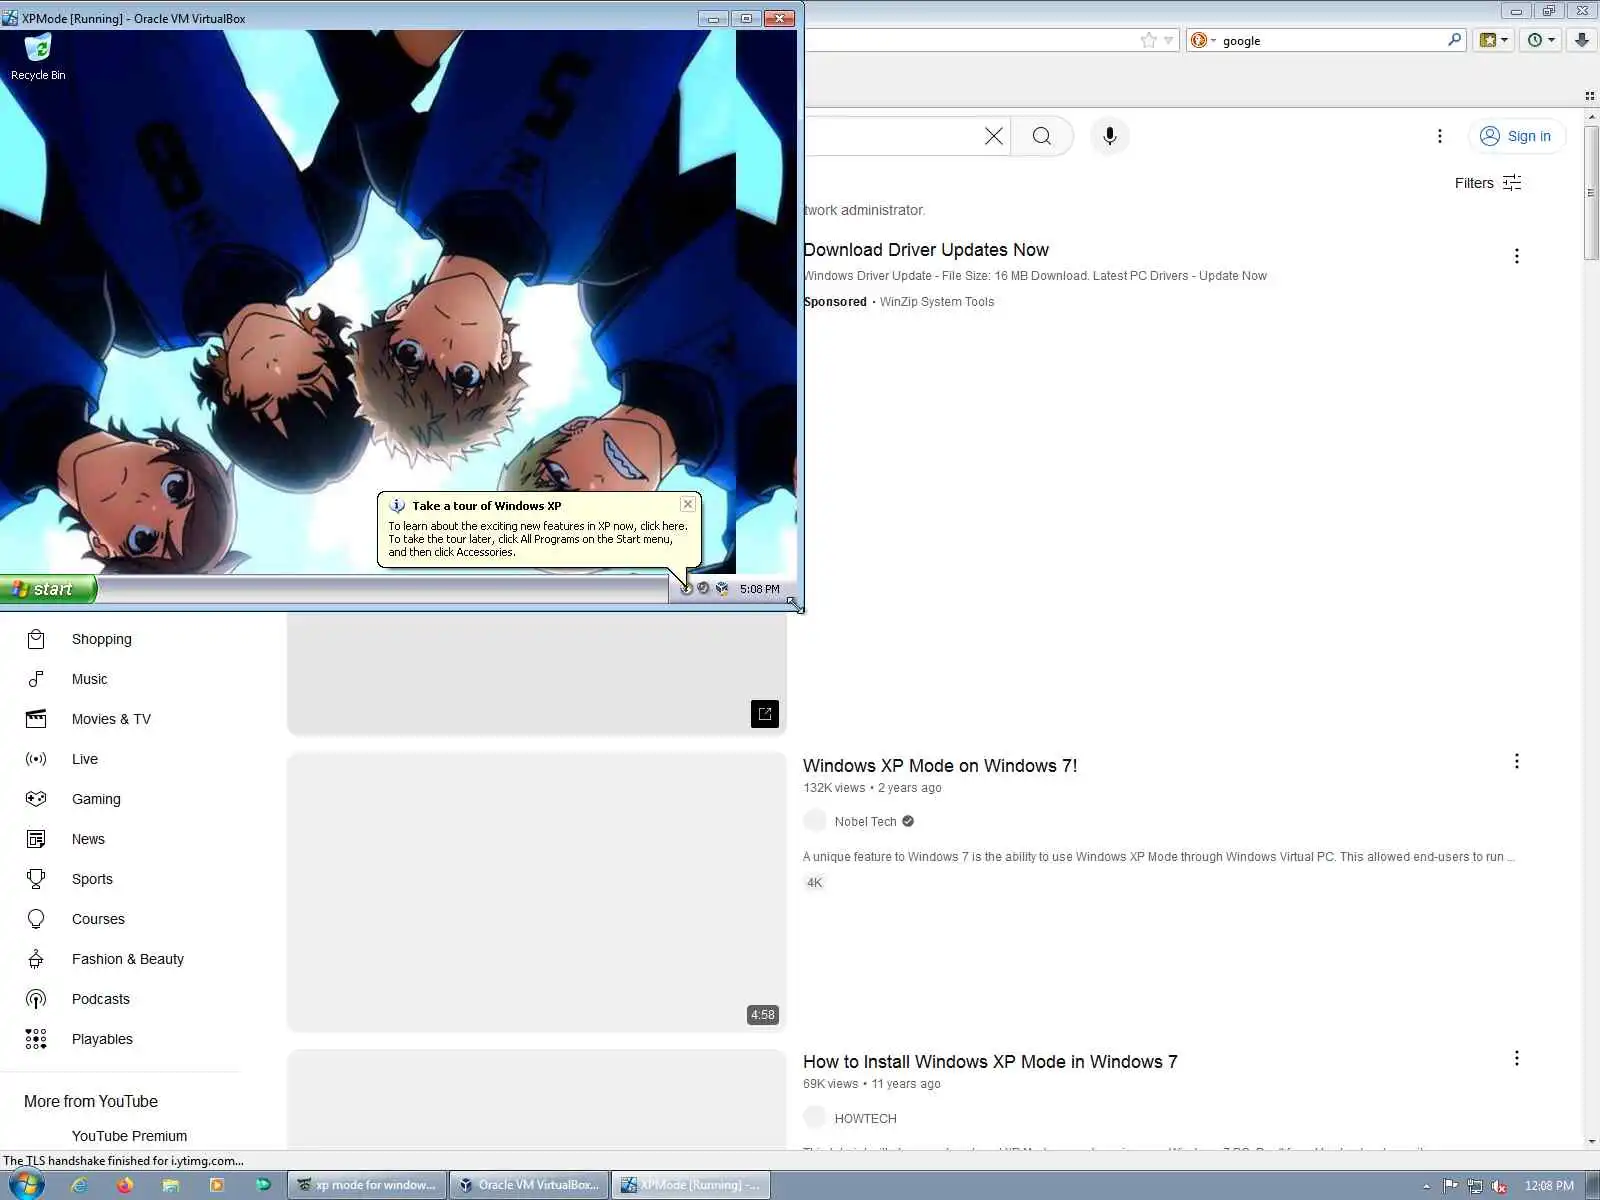Clear the YouTube search box with the X
The width and height of the screenshot is (1600, 1200).
pos(993,136)
